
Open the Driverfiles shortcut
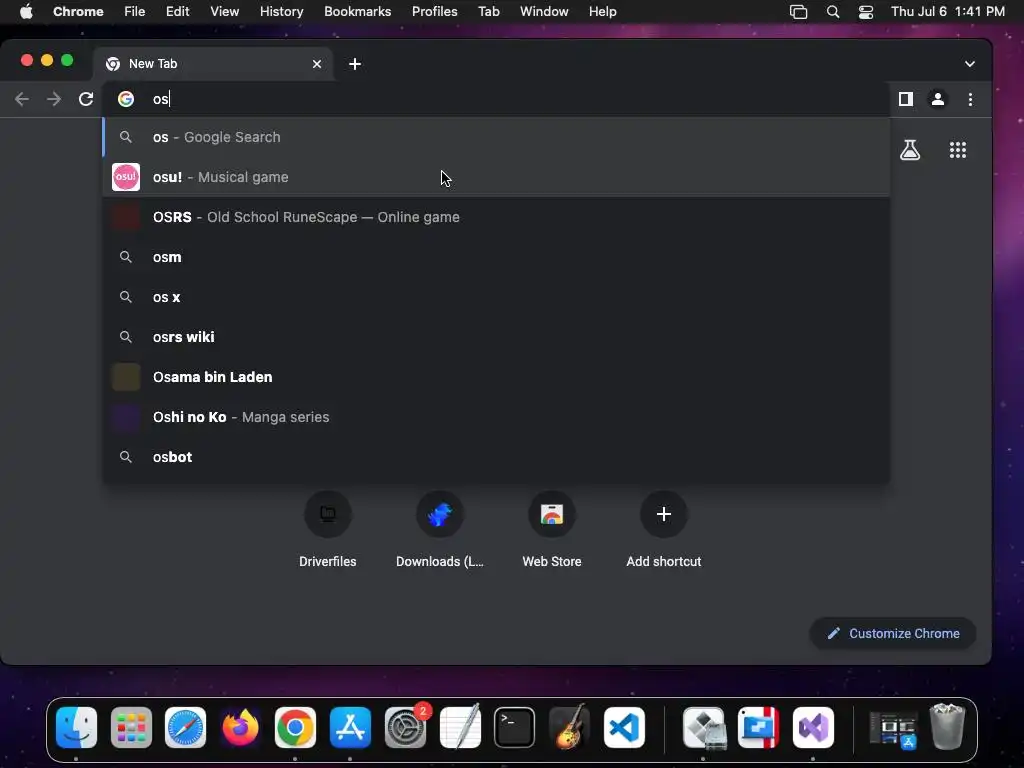[328, 530]
